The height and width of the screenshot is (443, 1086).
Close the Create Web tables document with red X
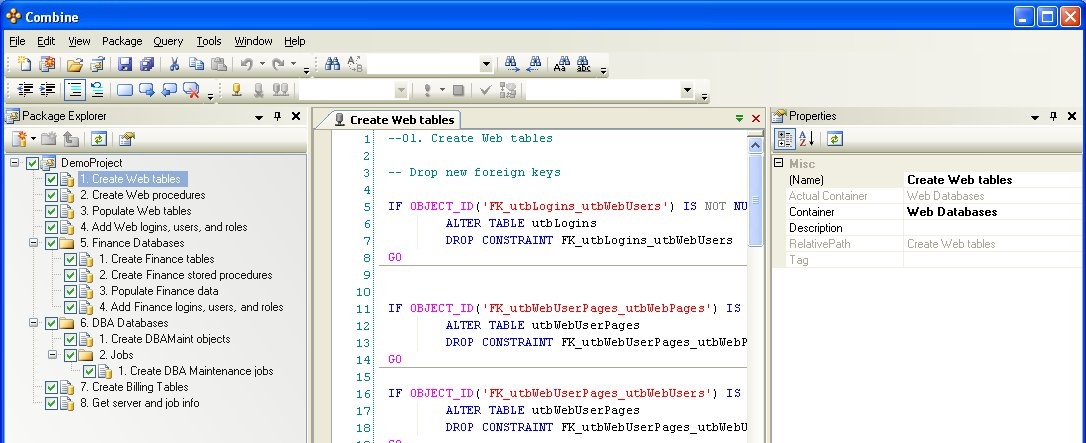756,119
